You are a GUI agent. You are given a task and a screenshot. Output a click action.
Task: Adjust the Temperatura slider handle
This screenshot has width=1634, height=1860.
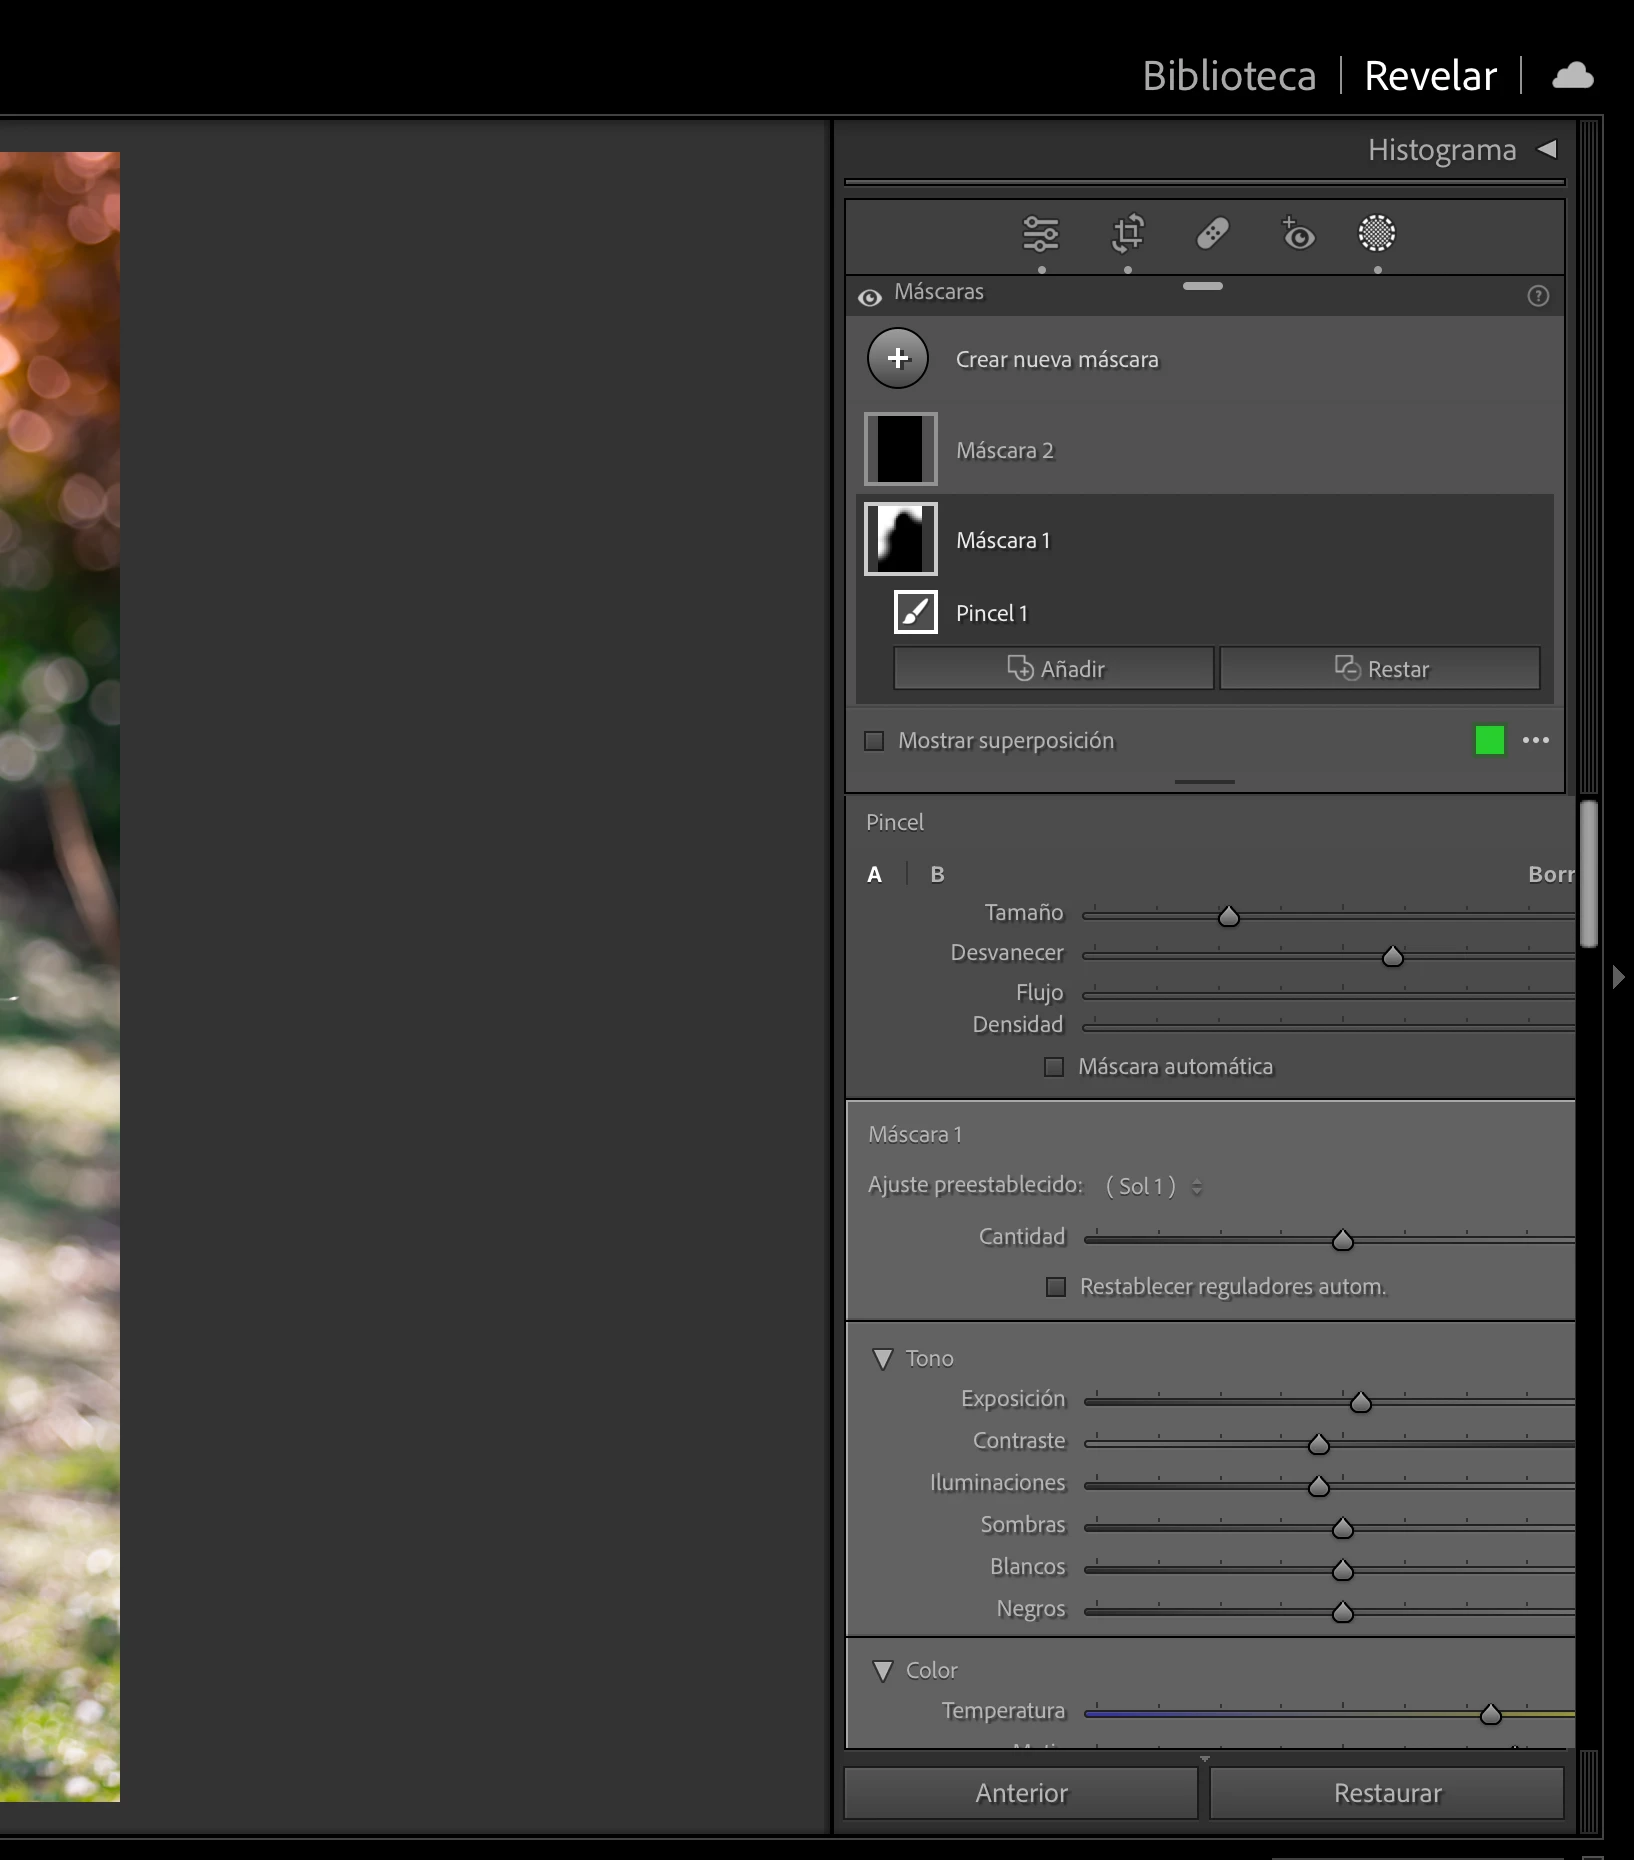coord(1491,1715)
